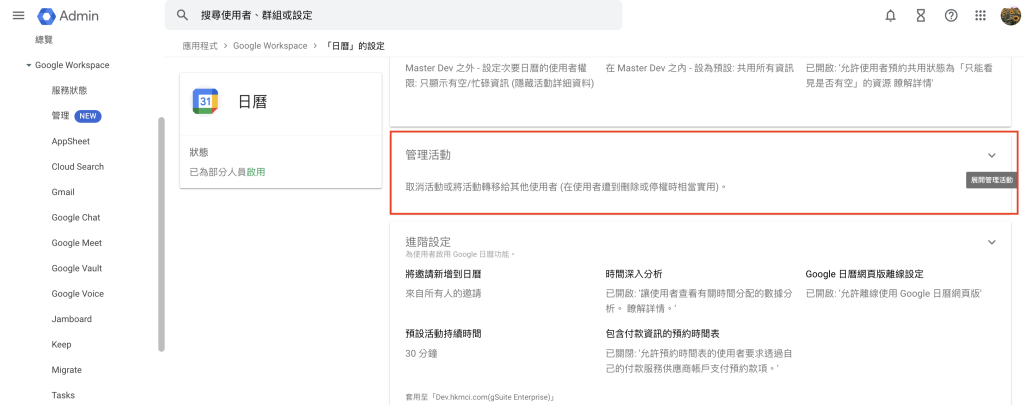Screen dimensions: 1024x405
Task: Open Migrate in the sidebar
Action: pos(67,370)
